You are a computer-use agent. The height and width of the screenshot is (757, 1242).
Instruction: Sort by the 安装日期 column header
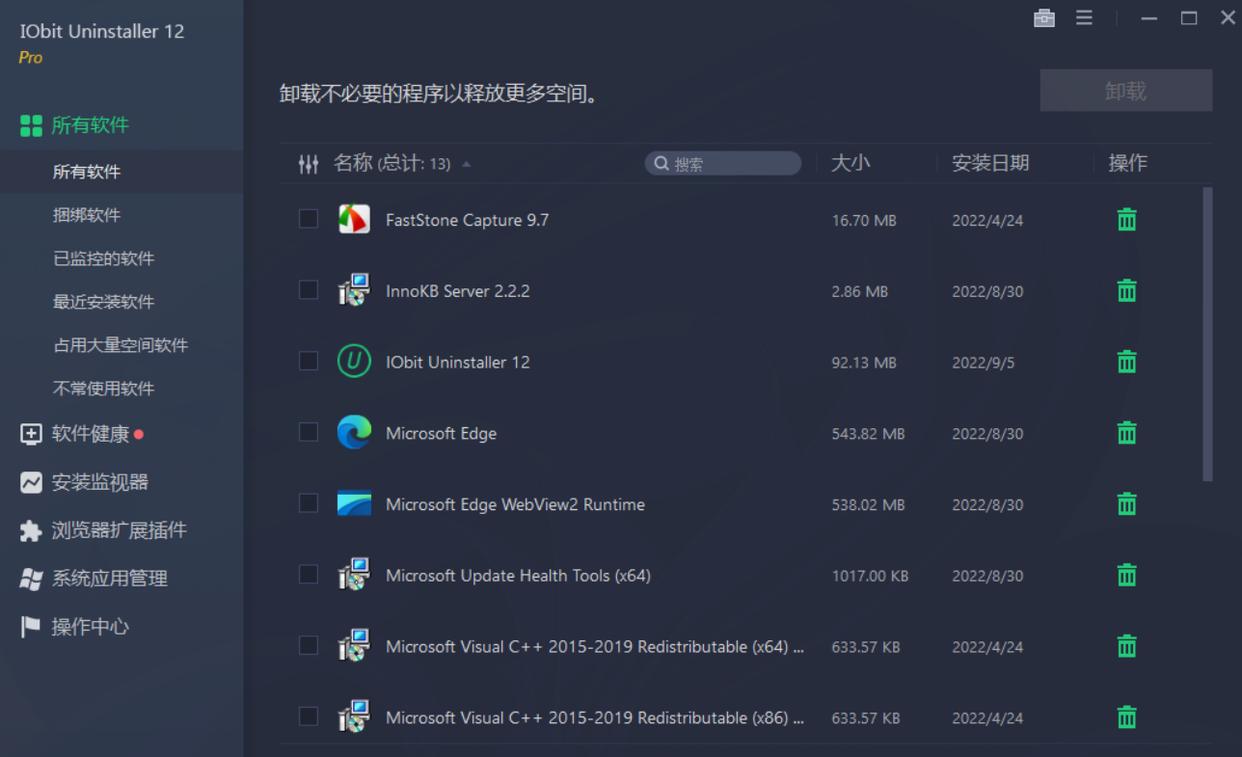click(x=990, y=163)
